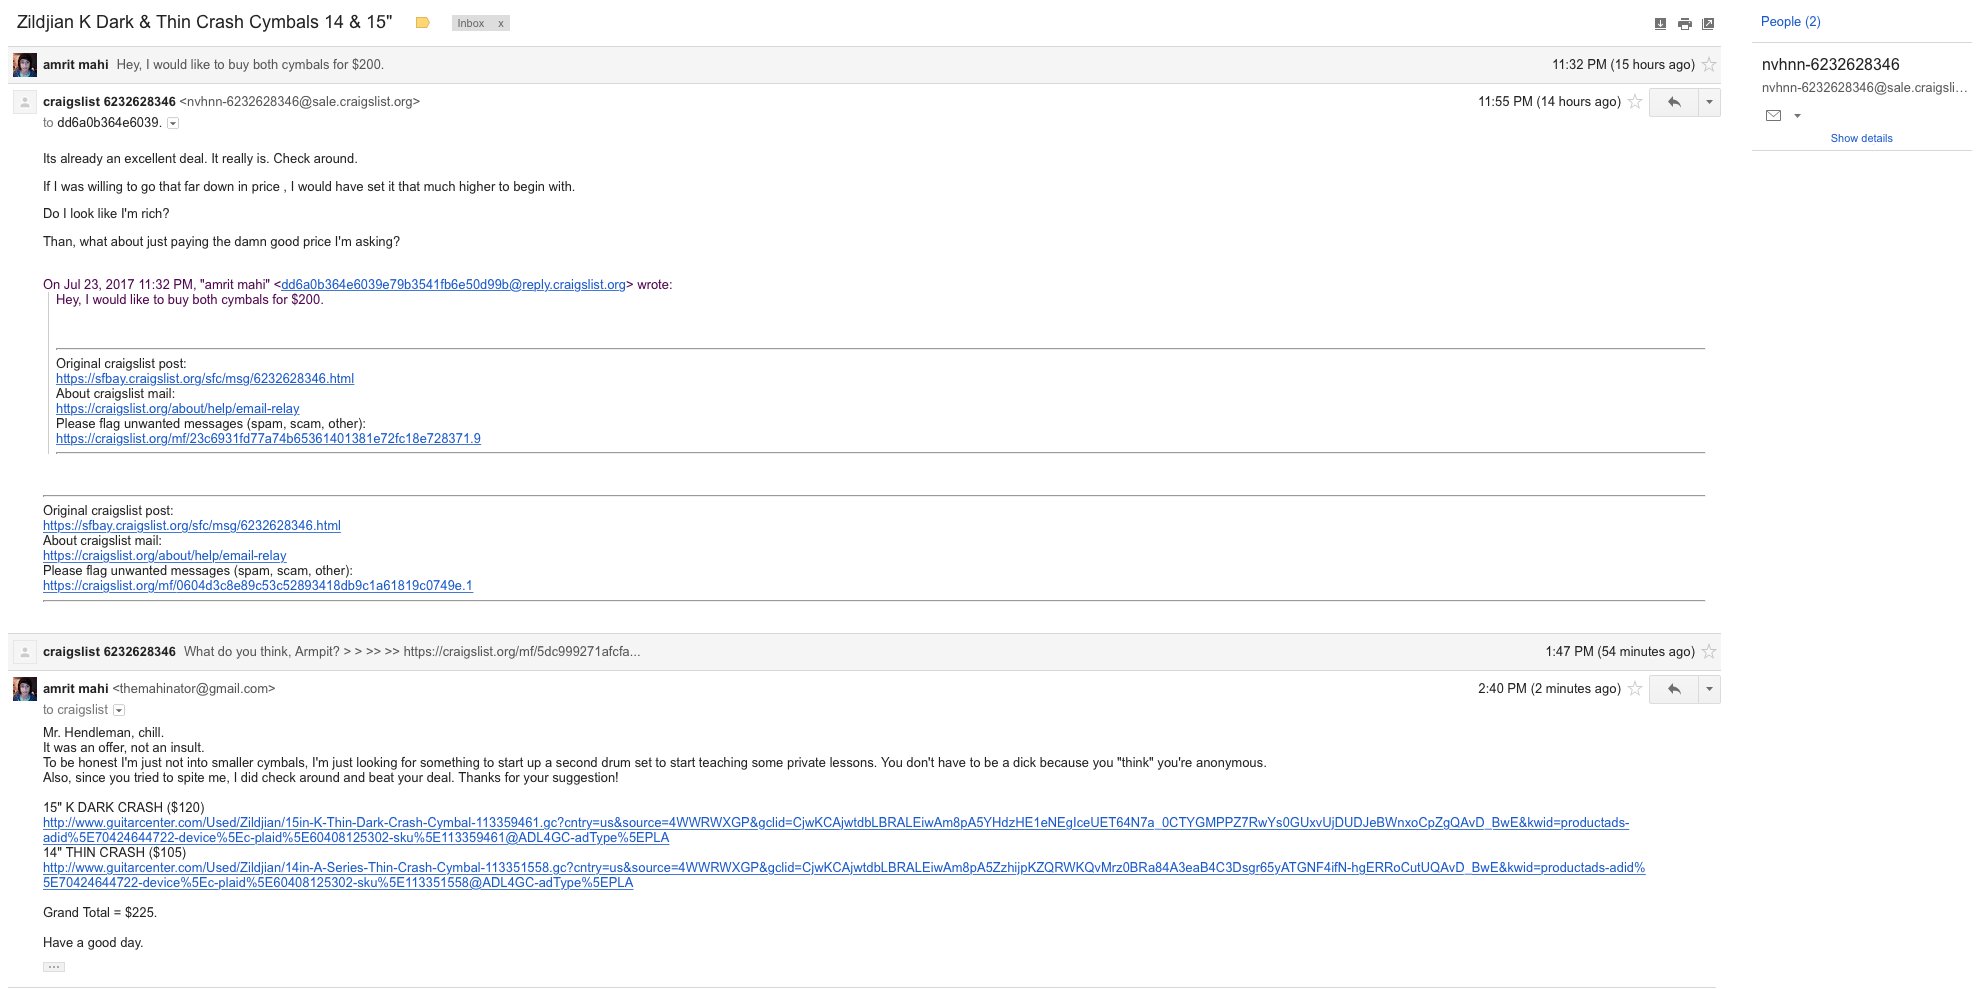Click the line 'If I was willing to go that far down'
The image size is (1980, 990).
click(309, 187)
